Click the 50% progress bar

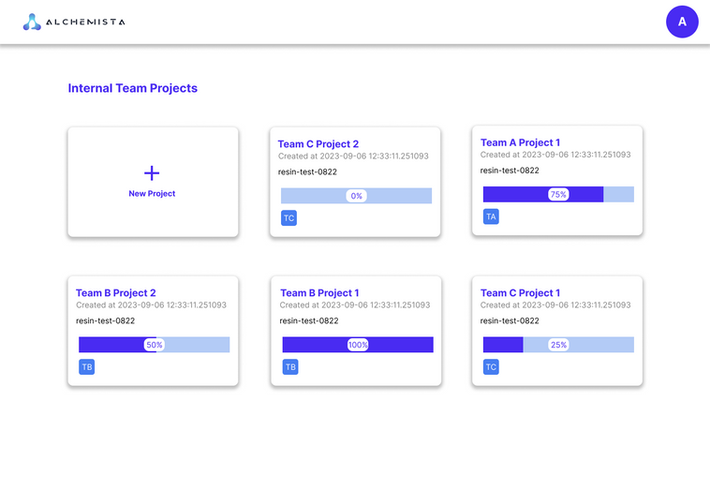pyautogui.click(x=154, y=345)
